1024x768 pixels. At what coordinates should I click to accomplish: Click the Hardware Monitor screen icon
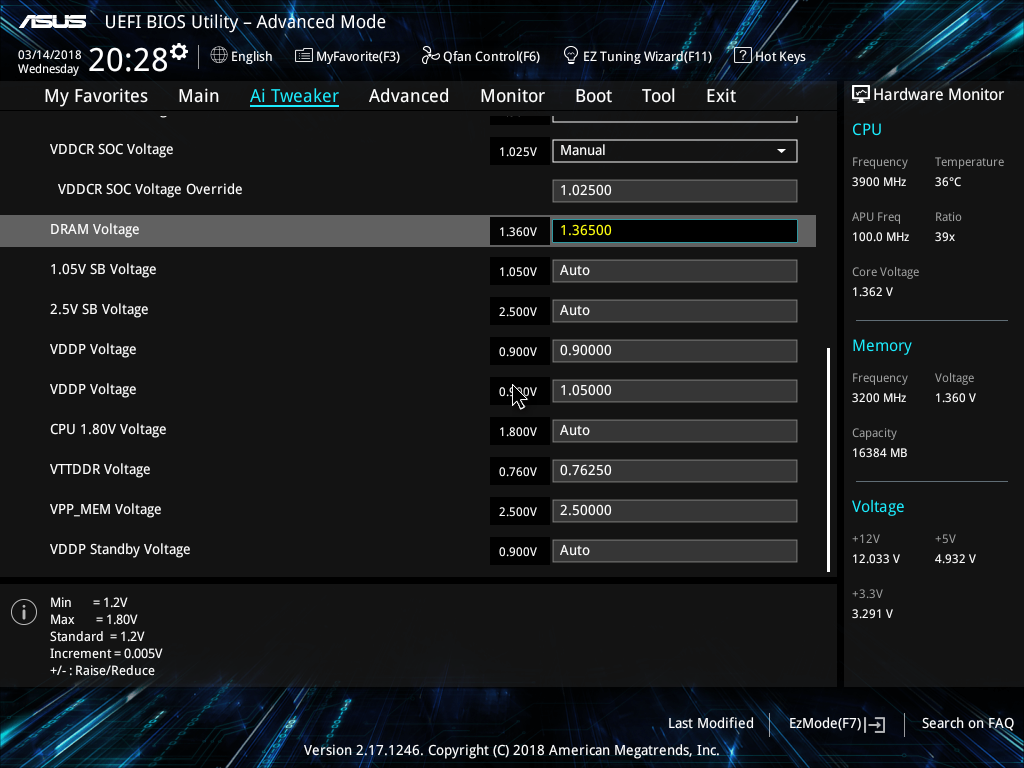pyautogui.click(x=861, y=94)
